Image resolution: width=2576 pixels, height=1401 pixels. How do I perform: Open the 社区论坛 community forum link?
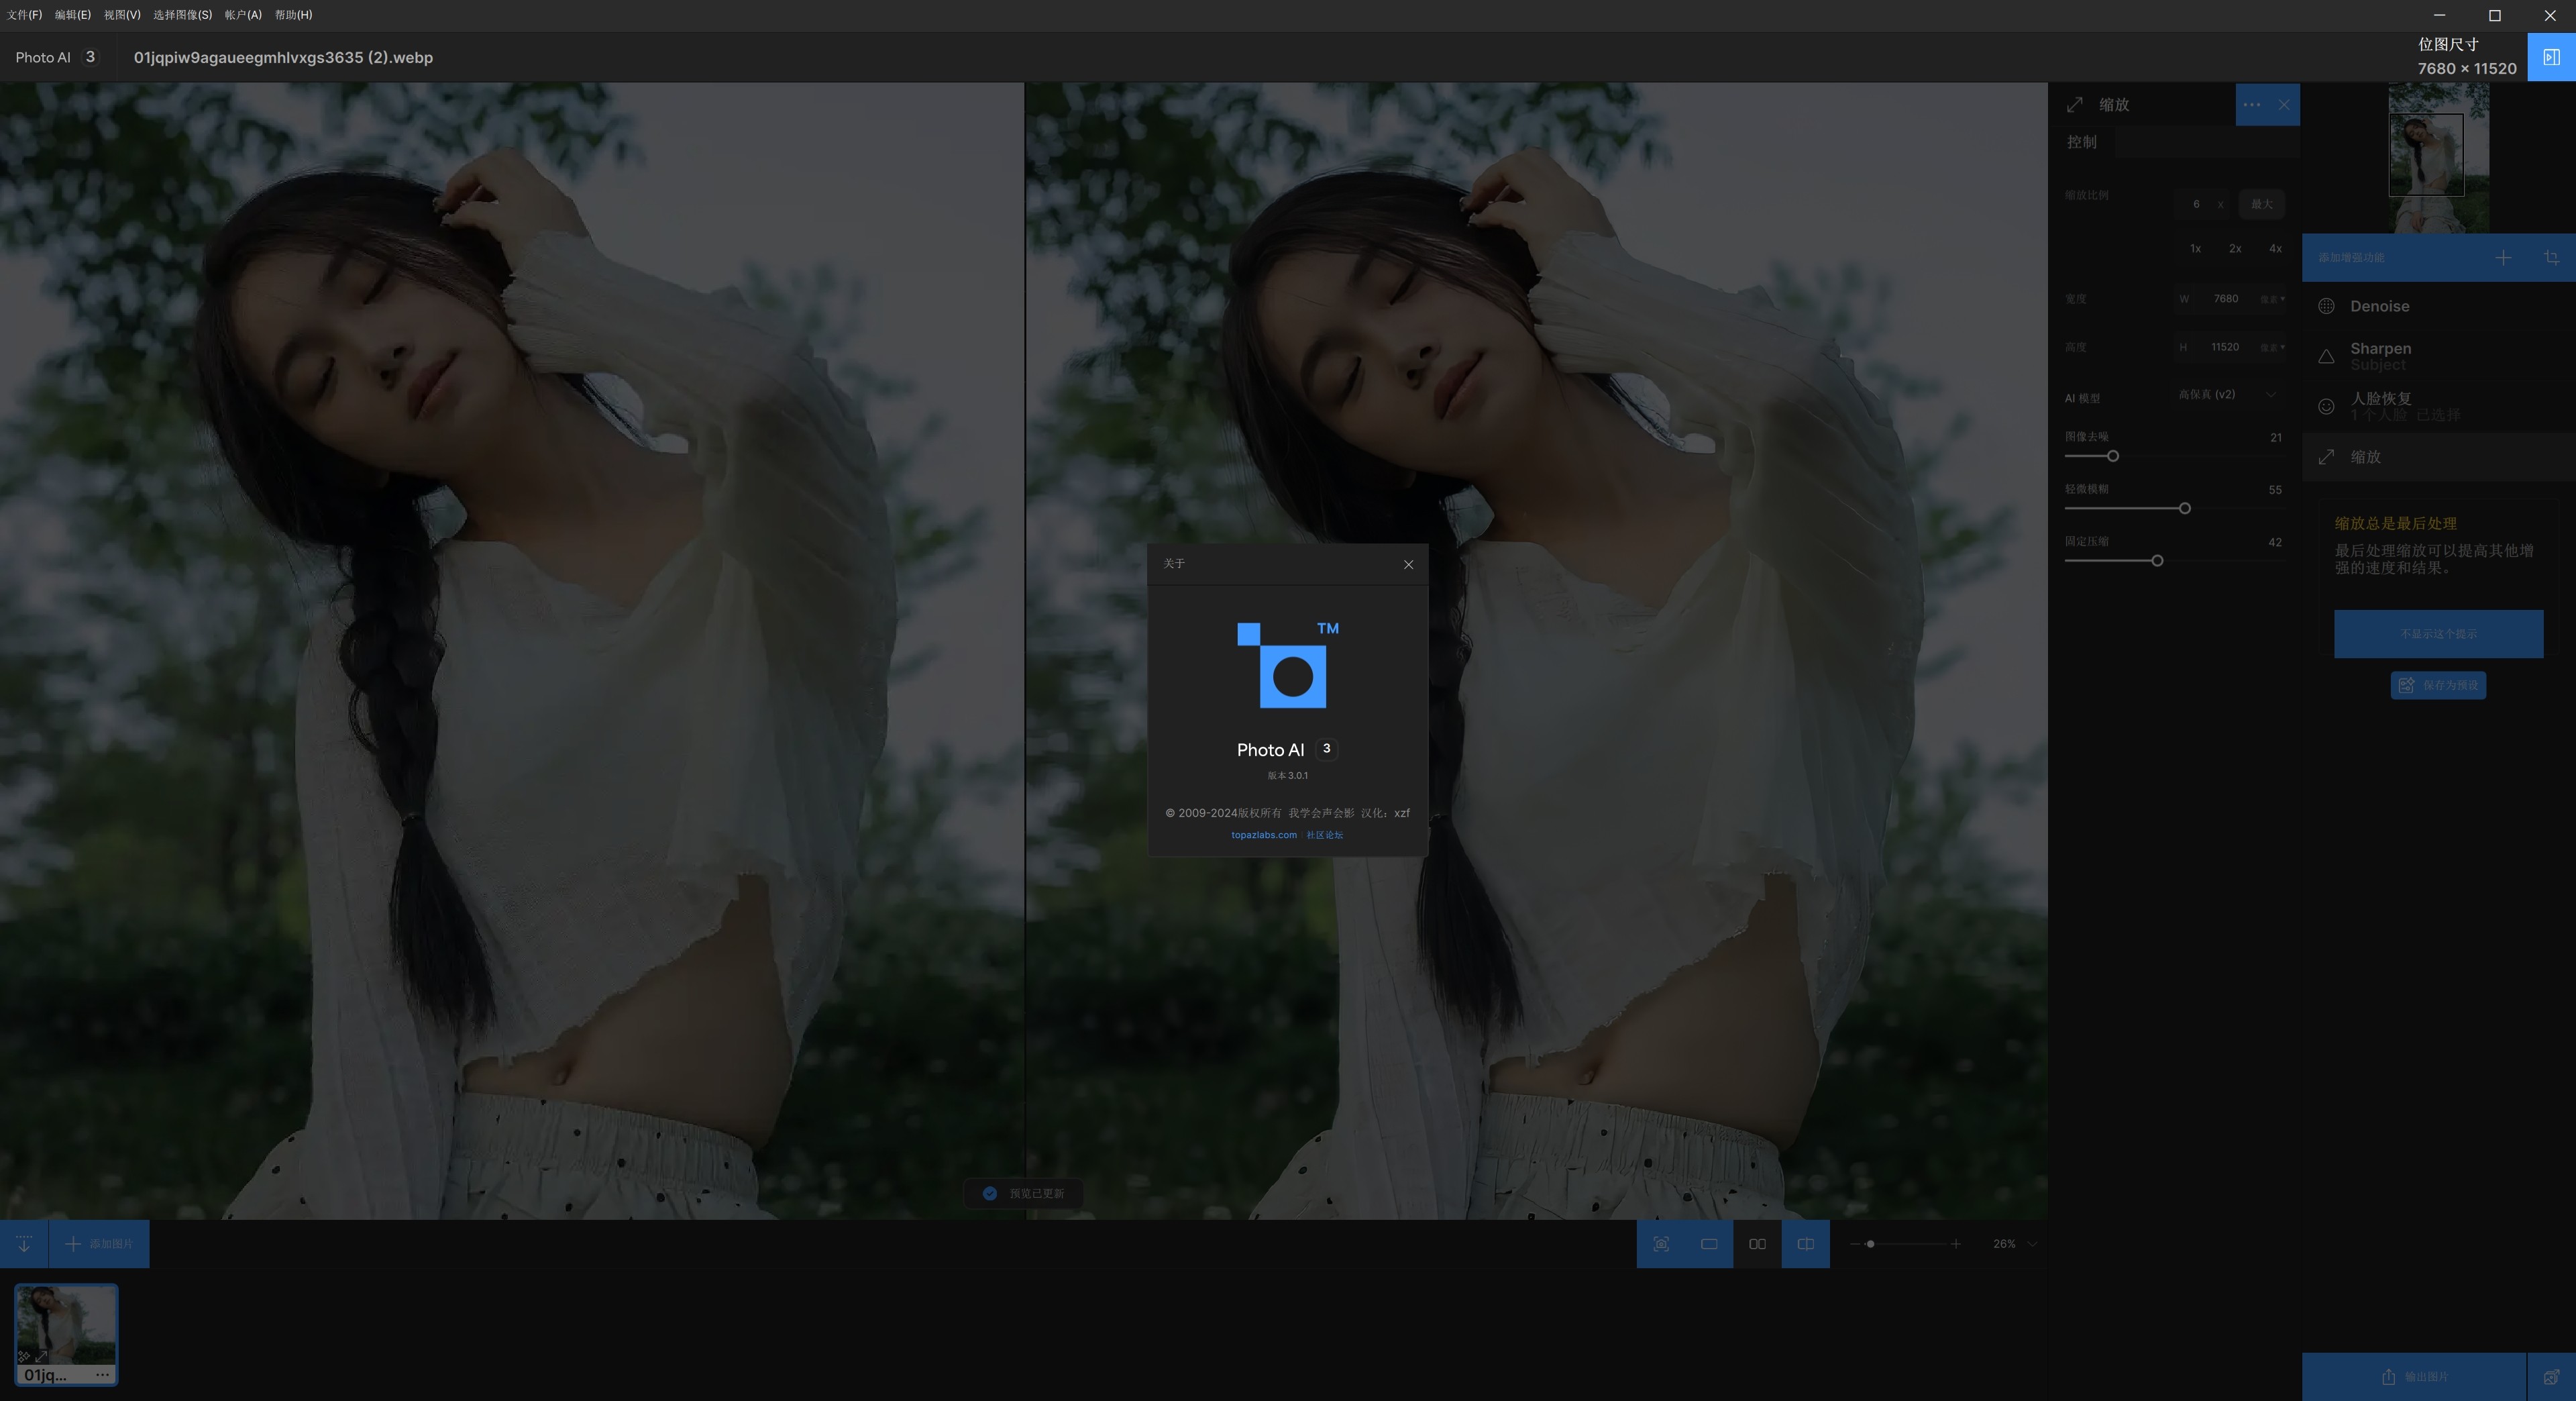tap(1324, 835)
